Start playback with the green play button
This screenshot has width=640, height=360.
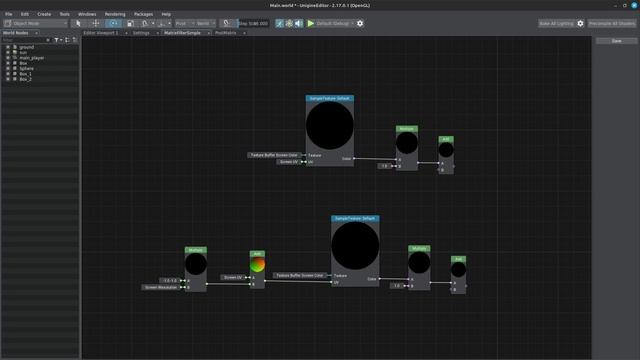[x=311, y=23]
